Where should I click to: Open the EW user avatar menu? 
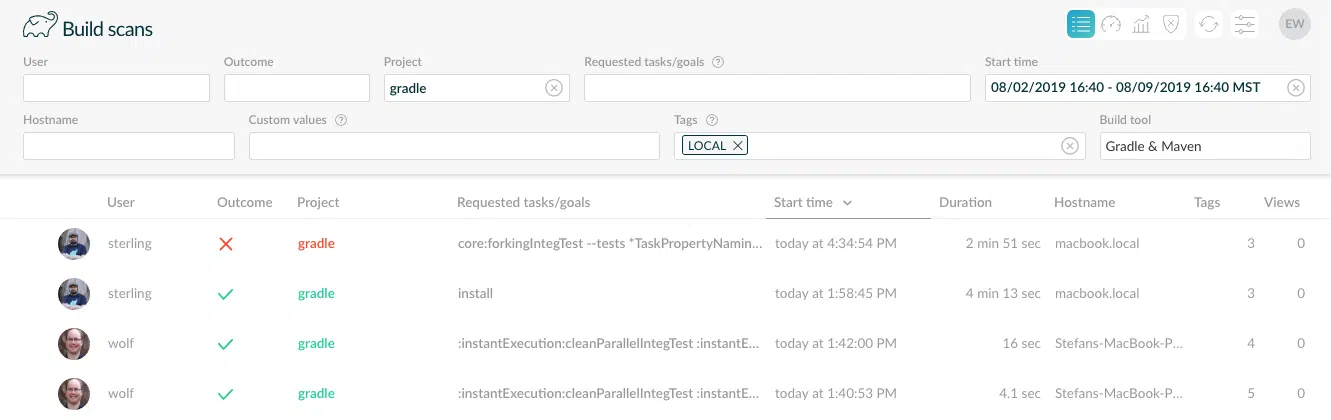click(x=1295, y=24)
